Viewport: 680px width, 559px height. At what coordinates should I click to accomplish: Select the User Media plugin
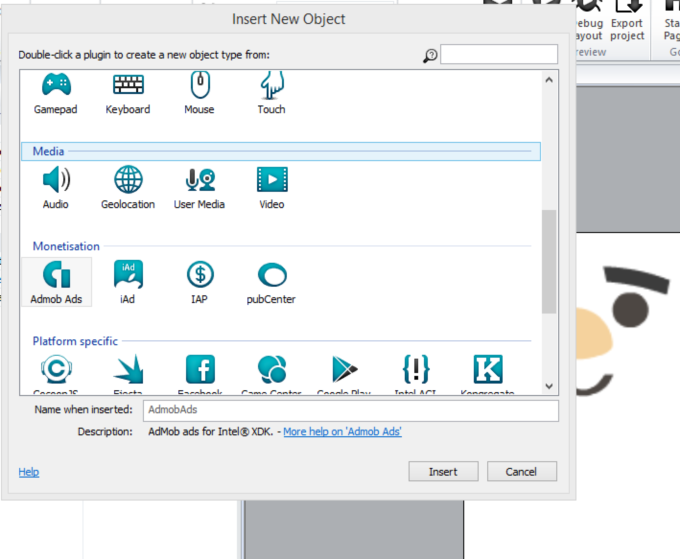200,179
